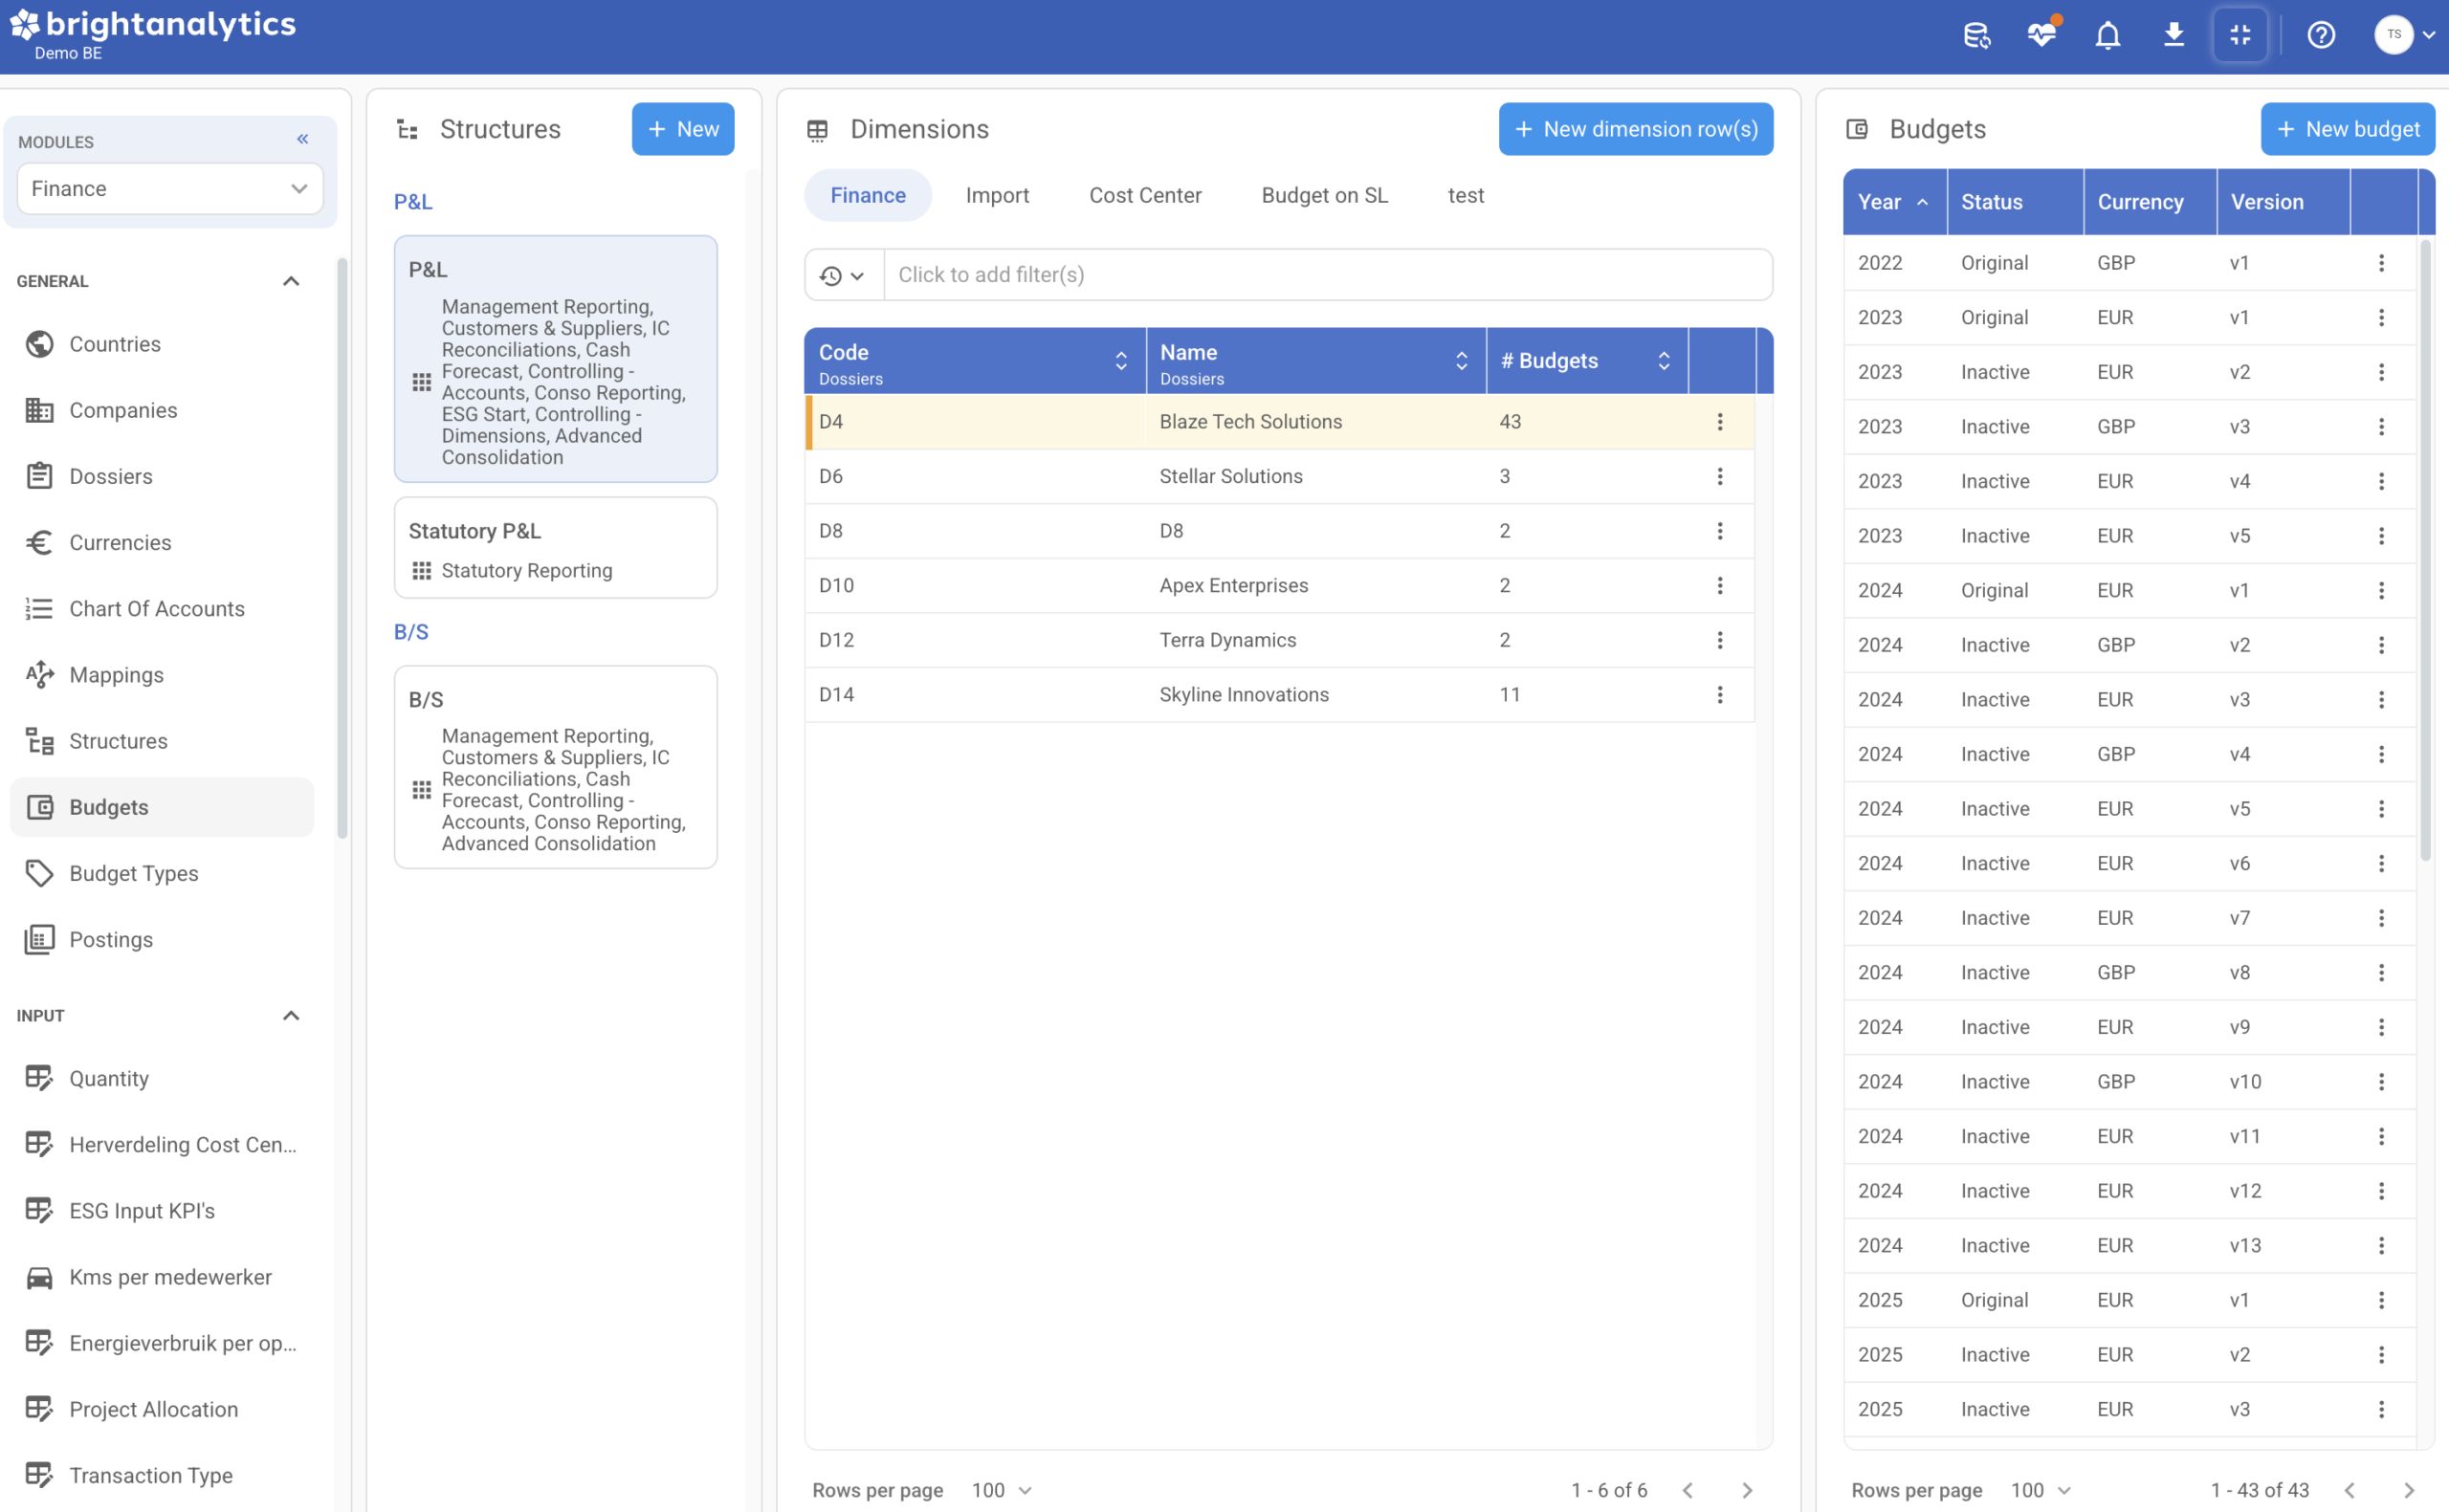Image resolution: width=2449 pixels, height=1512 pixels.
Task: Click the filter input field
Action: click(1328, 275)
